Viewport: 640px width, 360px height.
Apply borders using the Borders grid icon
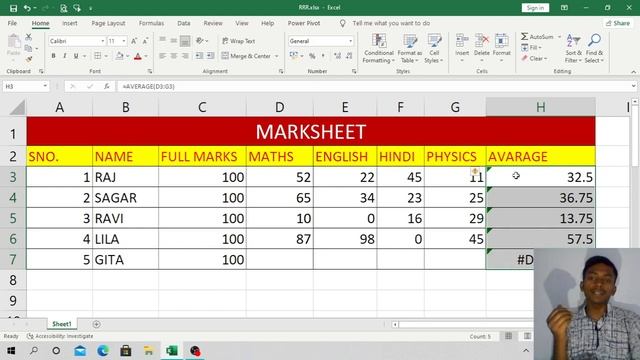pyautogui.click(x=98, y=56)
